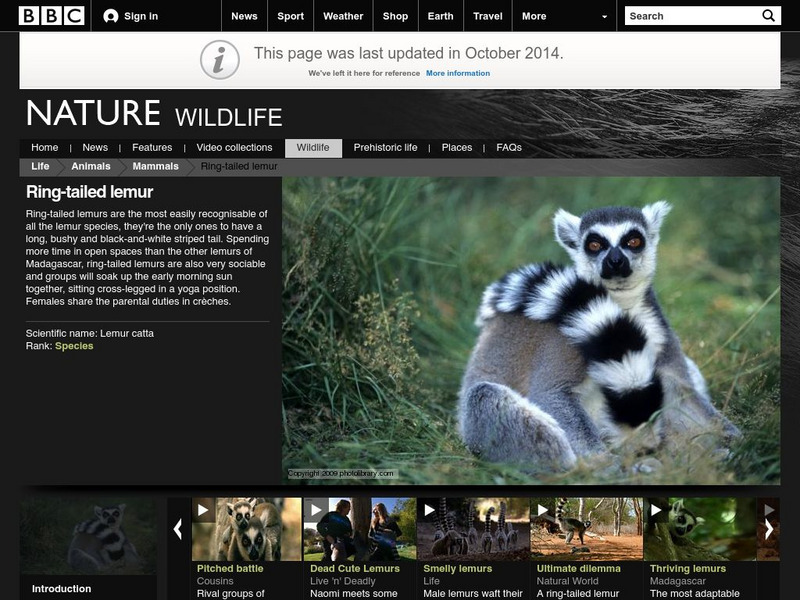The width and height of the screenshot is (800, 600).
Task: Open the Thriving lemurs title link
Action: coord(688,568)
